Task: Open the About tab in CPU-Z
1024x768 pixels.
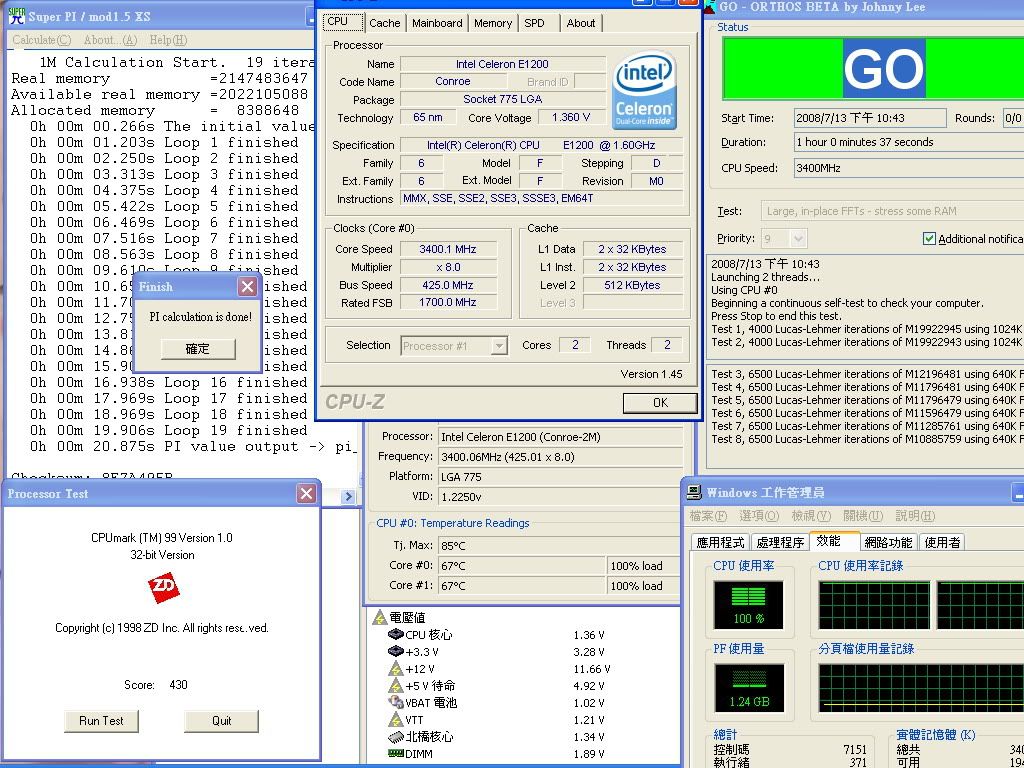Action: (581, 23)
